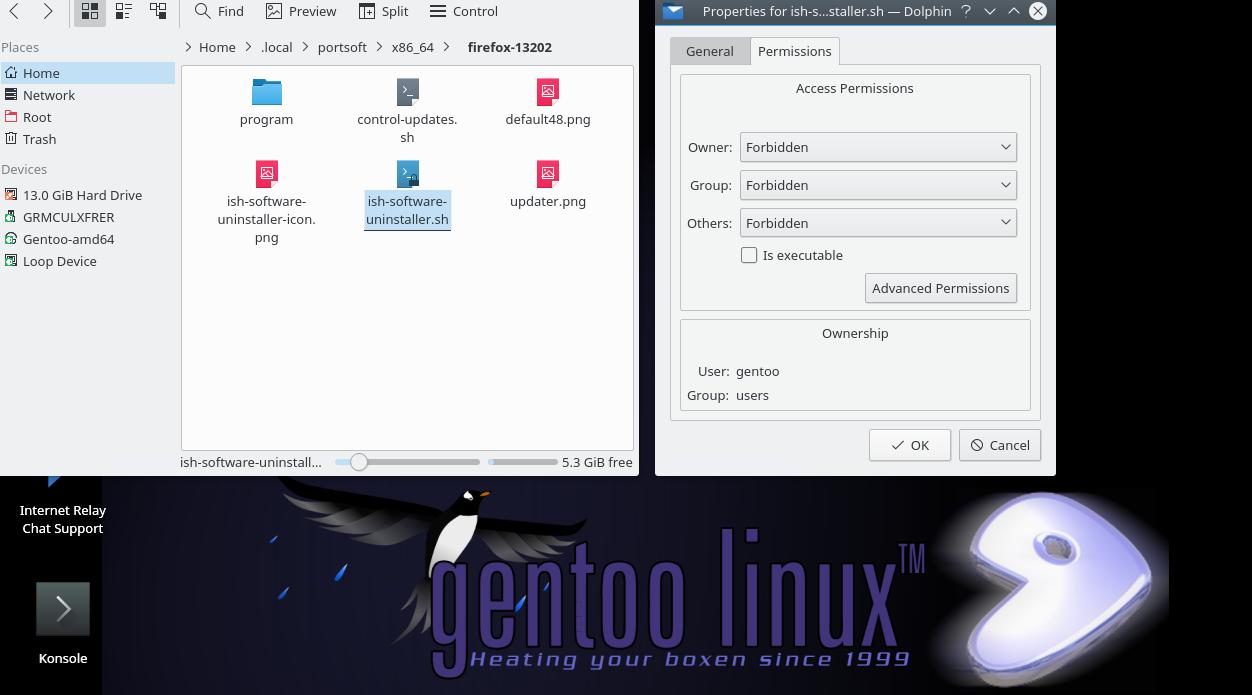Click the Properties dialog window menu icon
Image resolution: width=1252 pixels, height=695 pixels.
(x=673, y=11)
